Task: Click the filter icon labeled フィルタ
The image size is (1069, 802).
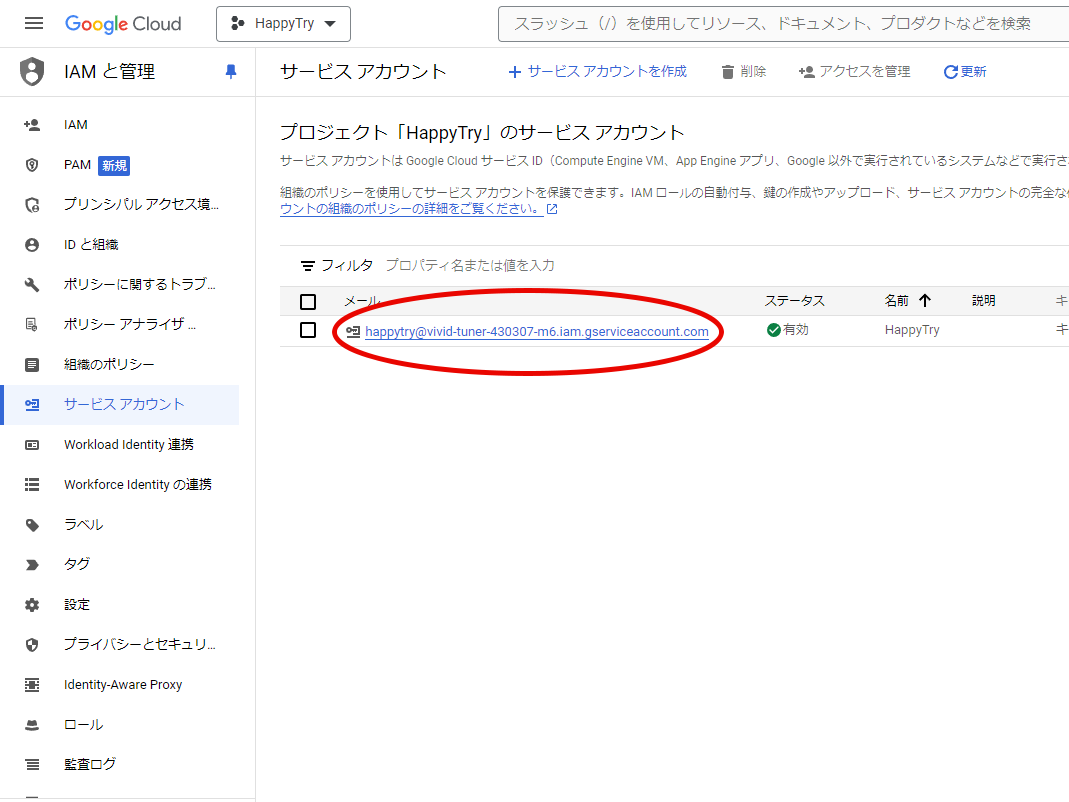Action: click(x=308, y=266)
